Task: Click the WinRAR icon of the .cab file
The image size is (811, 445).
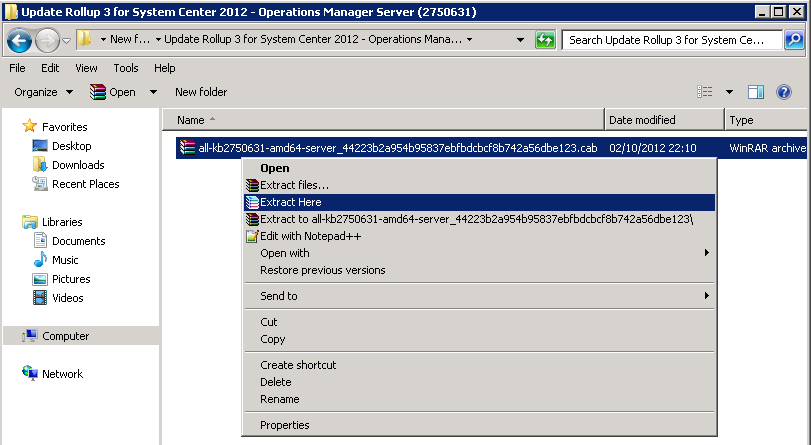Action: (187, 148)
